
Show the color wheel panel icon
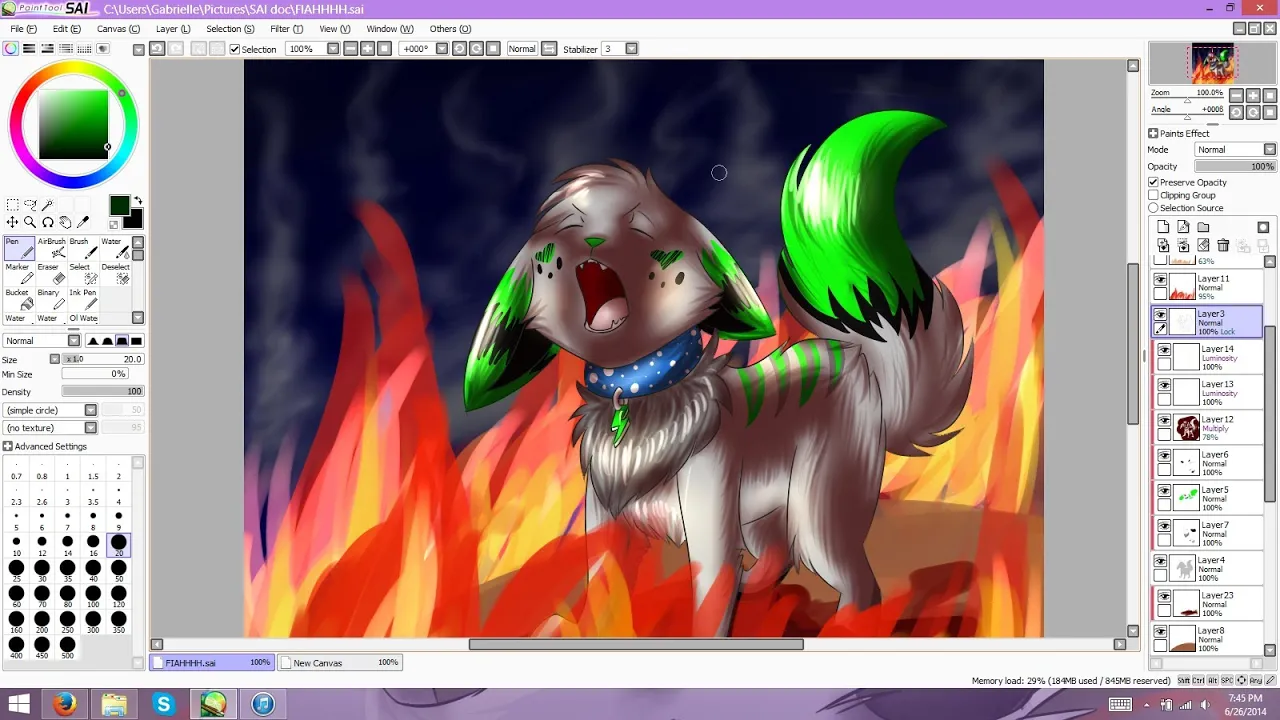click(12, 49)
